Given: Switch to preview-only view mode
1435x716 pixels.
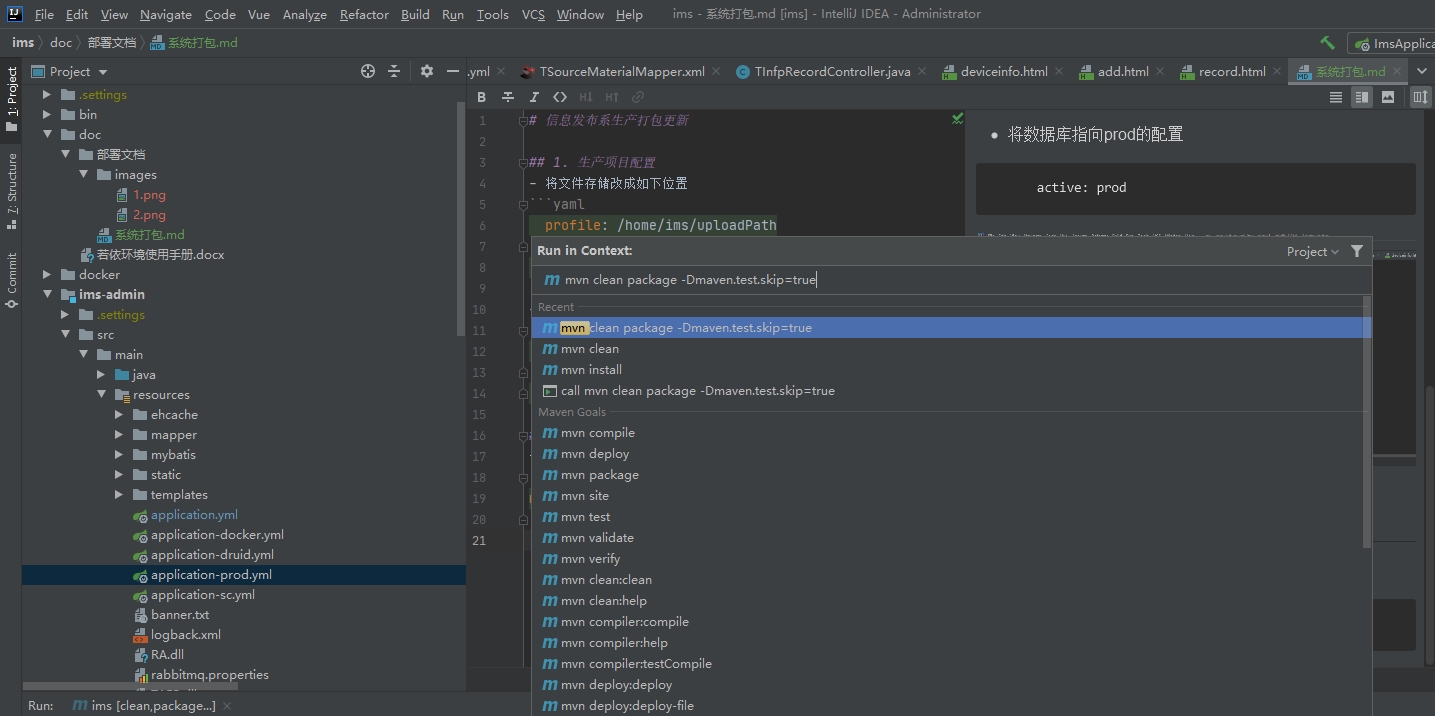Looking at the screenshot, I should pos(1388,97).
